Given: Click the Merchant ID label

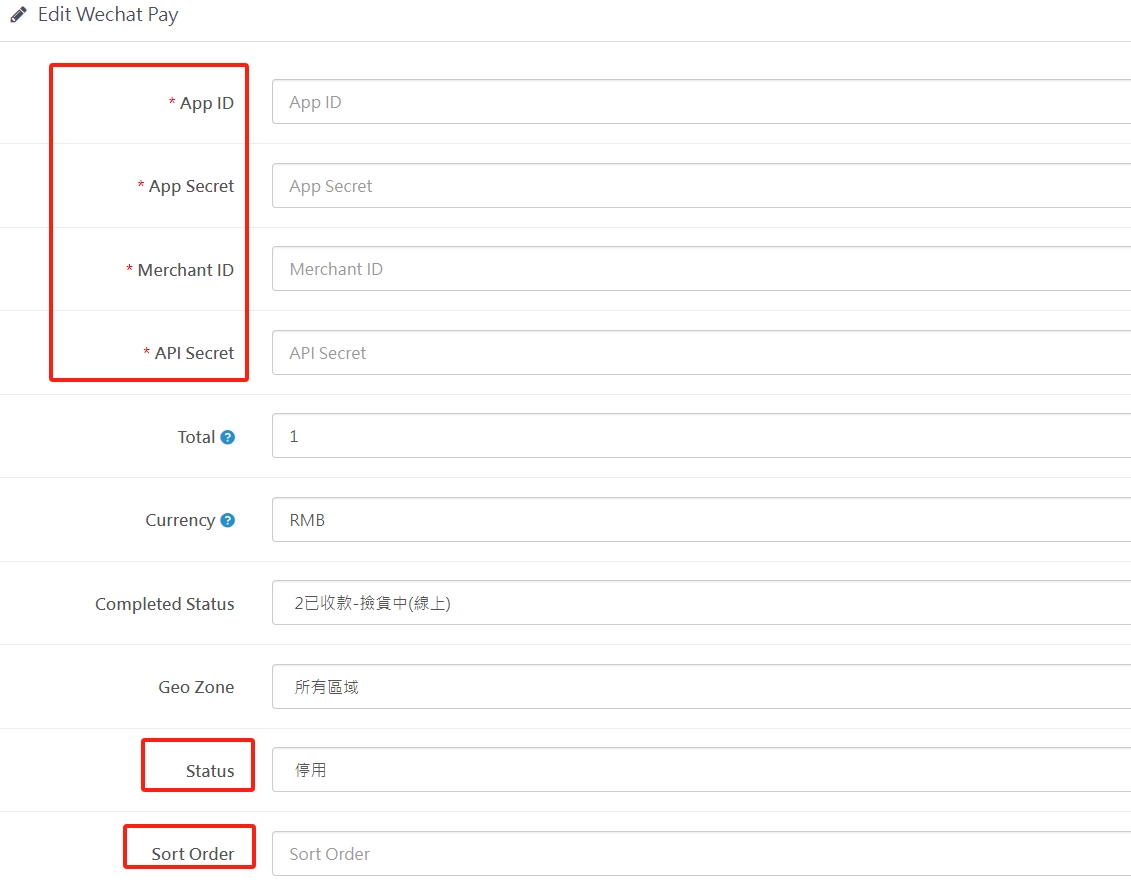Looking at the screenshot, I should [185, 270].
